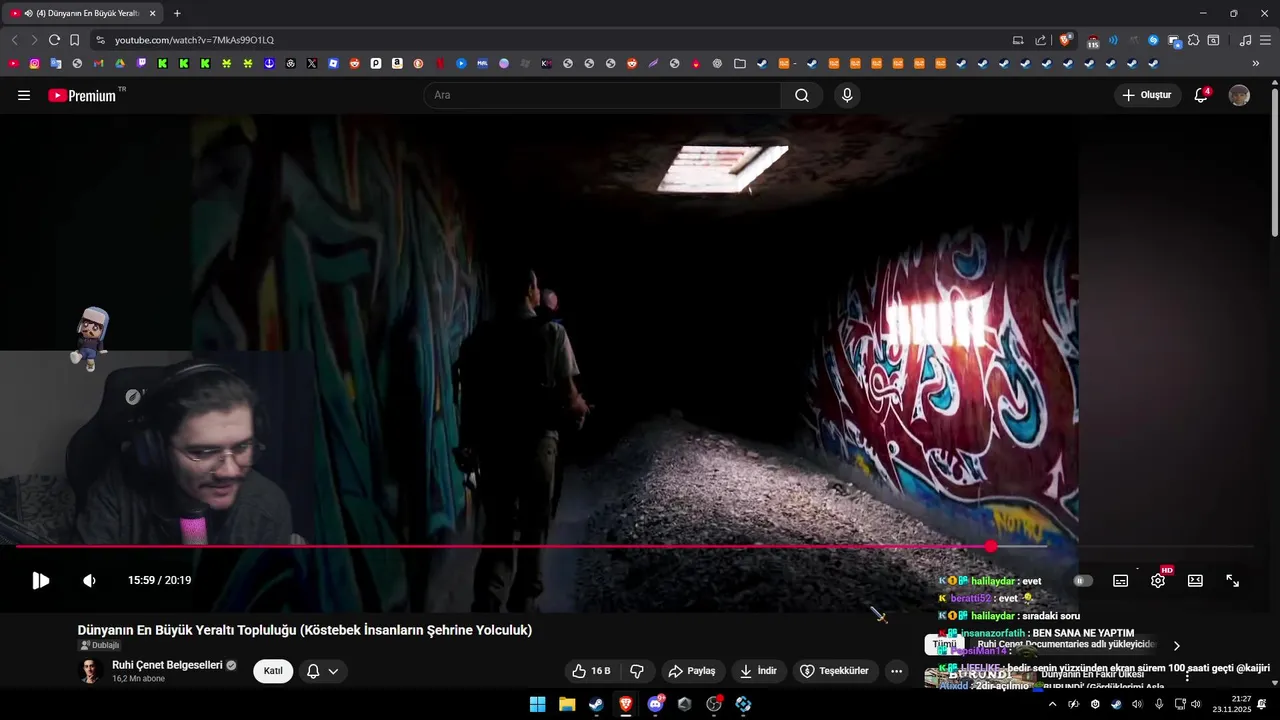
Task: Open Brave main hamburger menu
Action: pyautogui.click(x=1266, y=40)
